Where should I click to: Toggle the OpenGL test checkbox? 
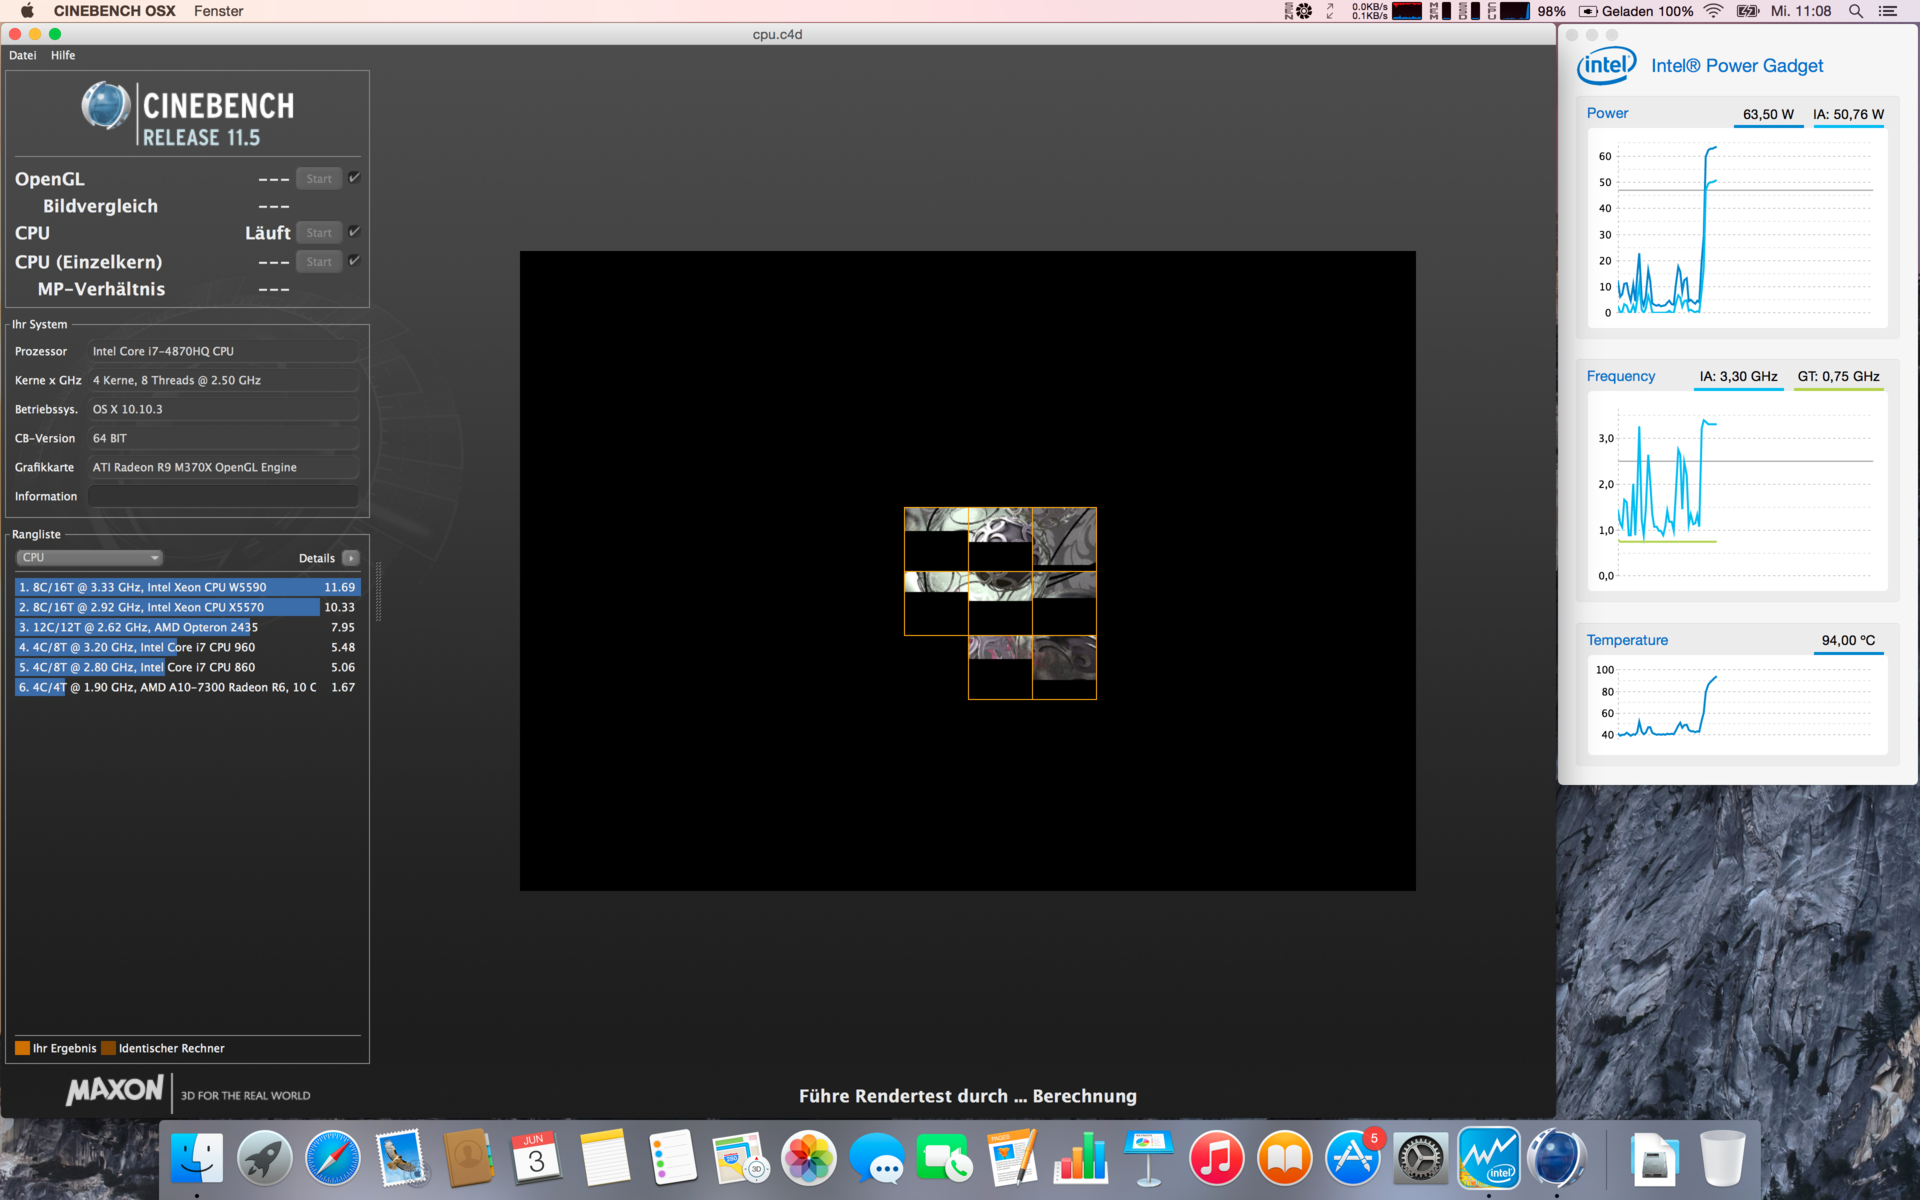point(354,178)
